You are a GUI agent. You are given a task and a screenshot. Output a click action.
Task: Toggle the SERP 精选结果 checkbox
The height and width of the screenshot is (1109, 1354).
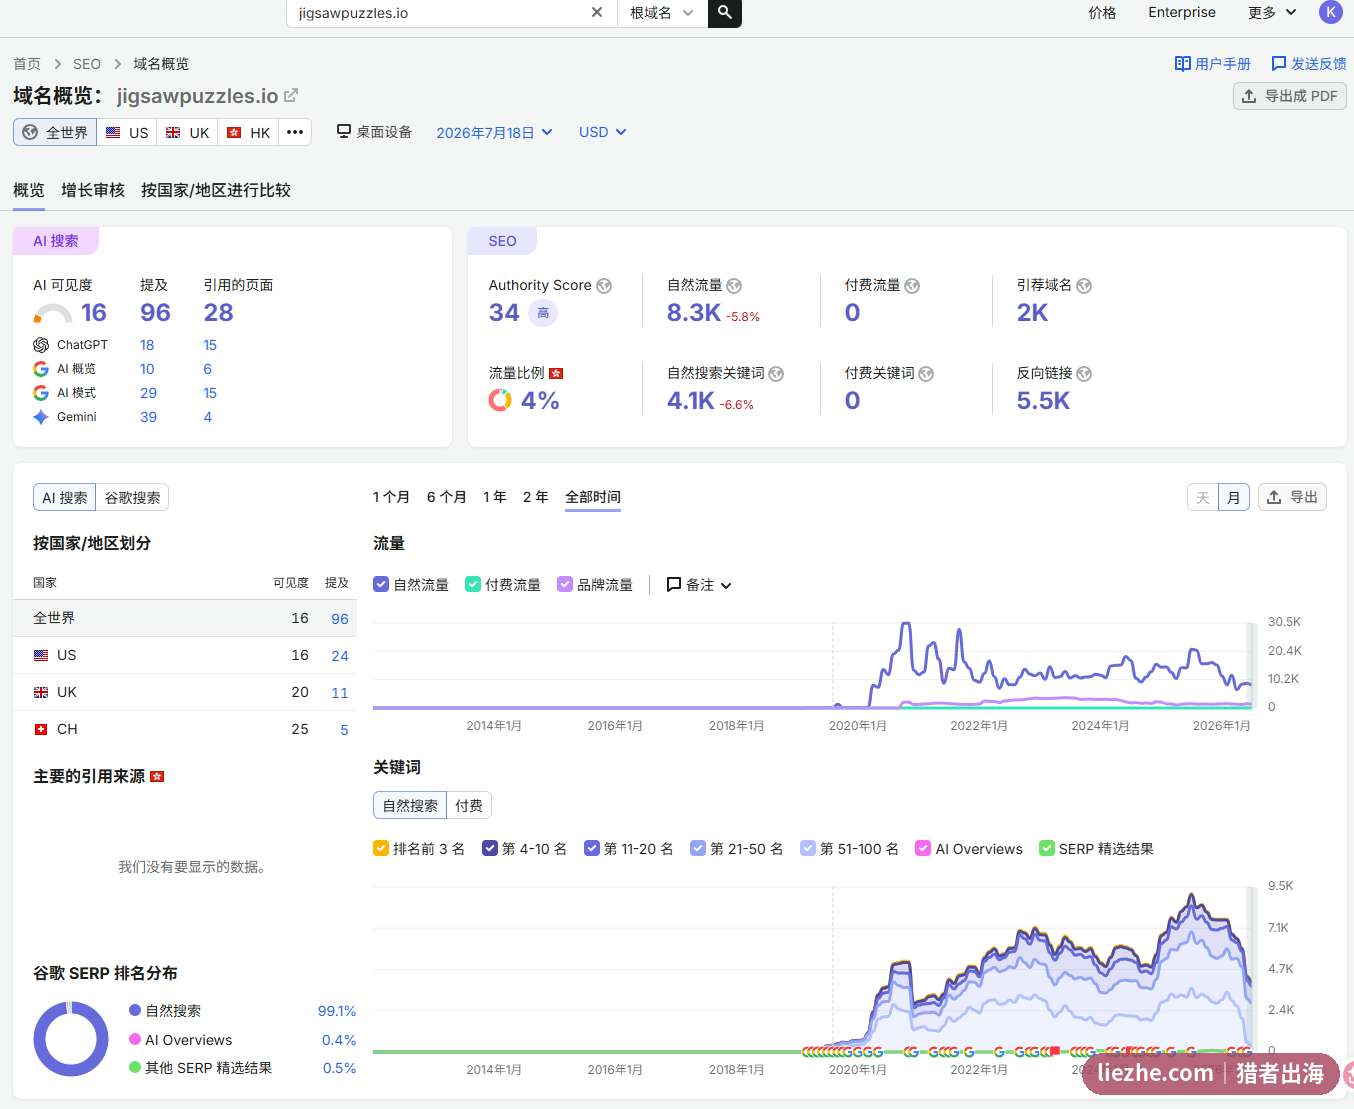1047,848
